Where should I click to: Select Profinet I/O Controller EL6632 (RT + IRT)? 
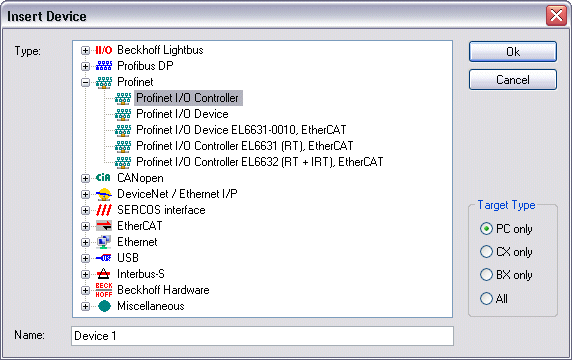click(259, 162)
